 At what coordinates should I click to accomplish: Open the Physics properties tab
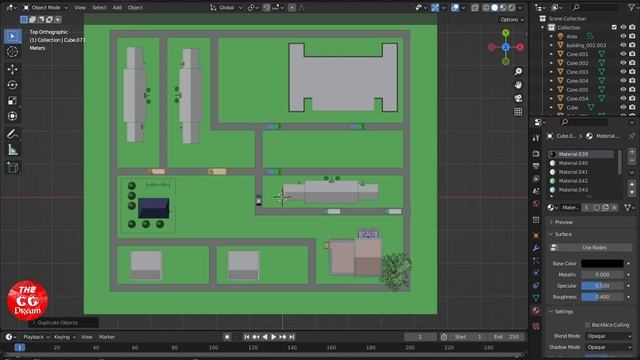536,273
